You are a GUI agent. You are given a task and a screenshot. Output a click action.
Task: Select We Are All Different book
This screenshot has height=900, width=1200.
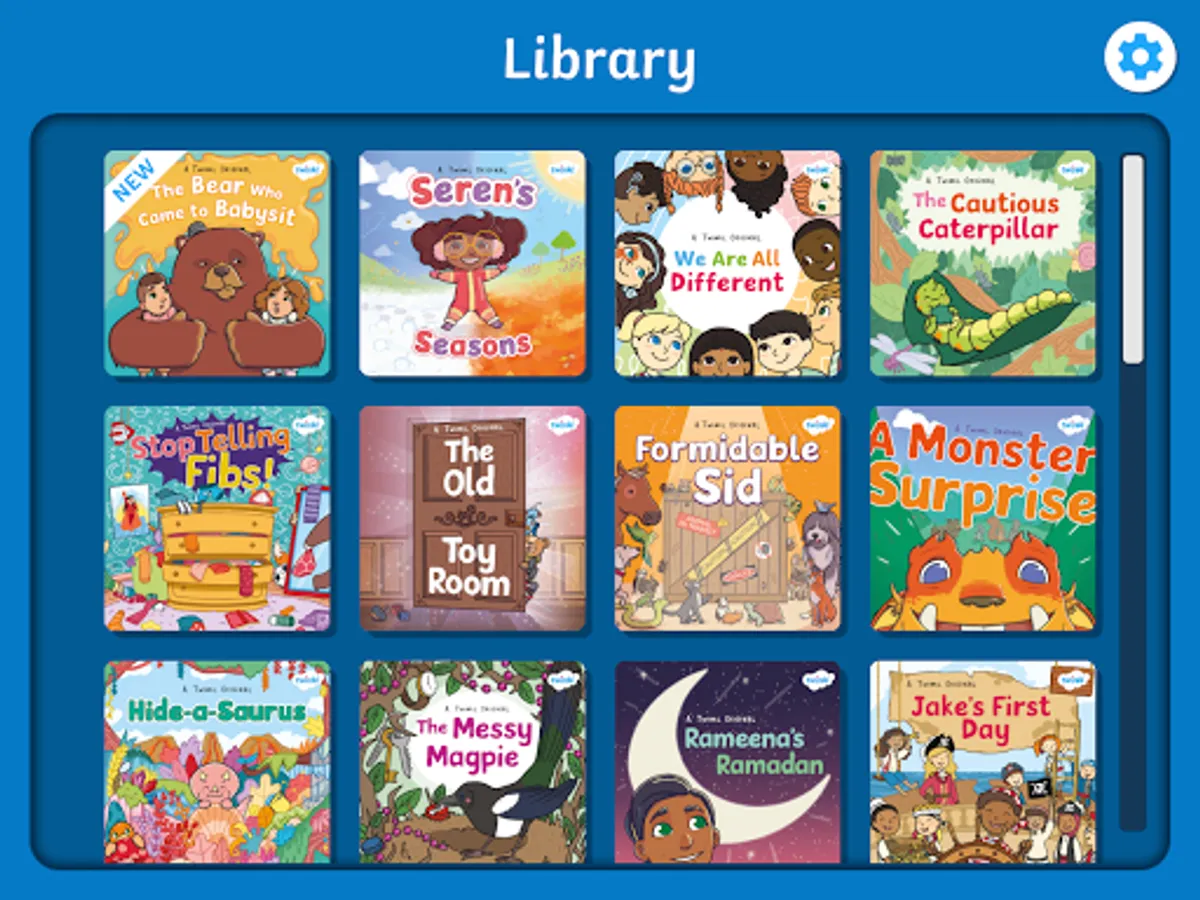click(x=727, y=264)
